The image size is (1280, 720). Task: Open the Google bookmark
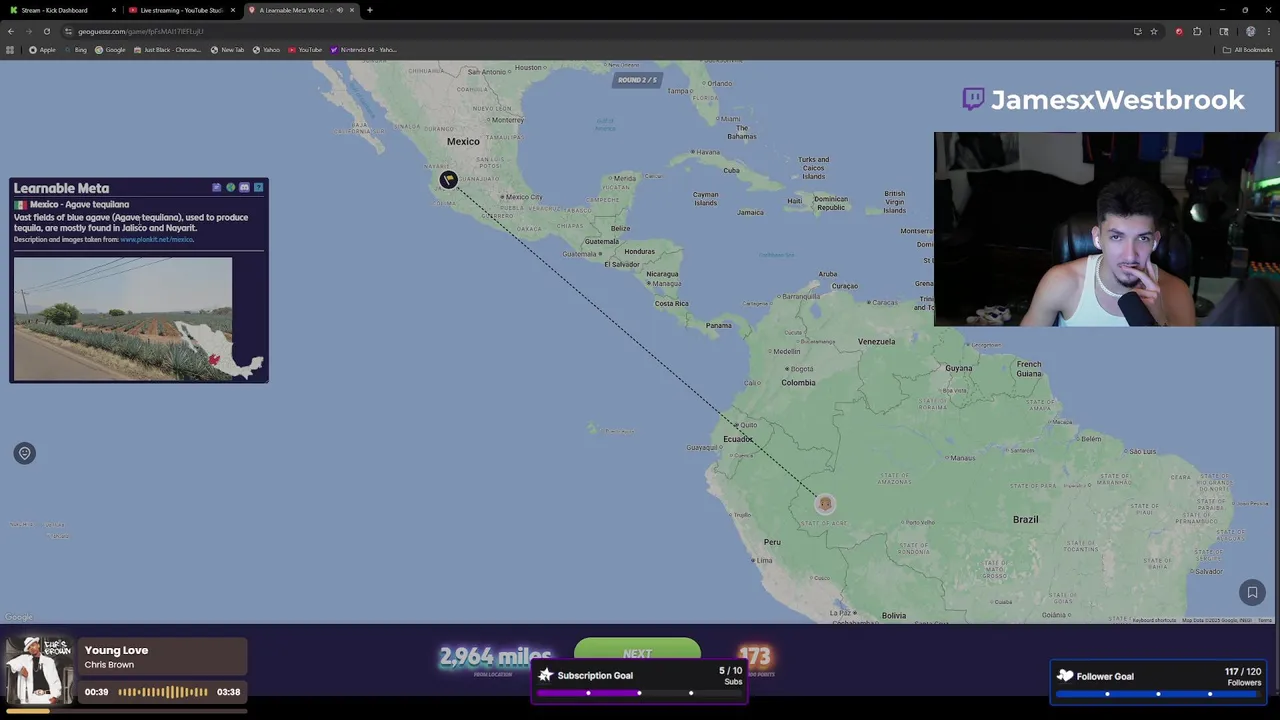pyautogui.click(x=110, y=50)
